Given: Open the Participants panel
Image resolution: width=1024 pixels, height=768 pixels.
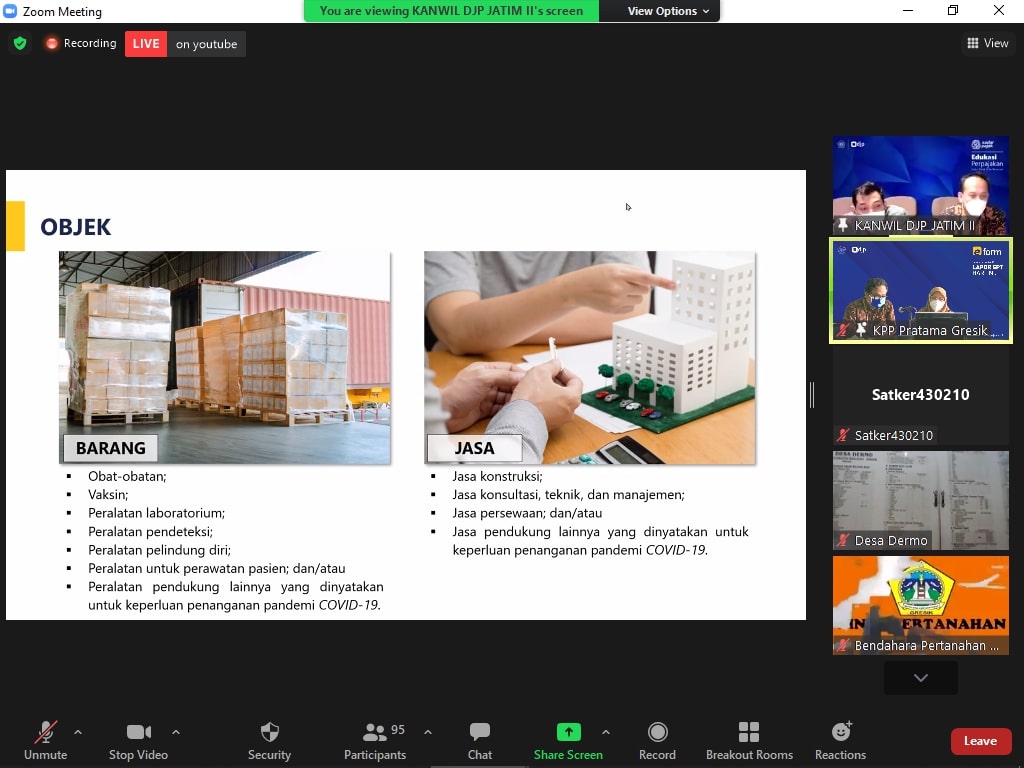Looking at the screenshot, I should point(375,740).
